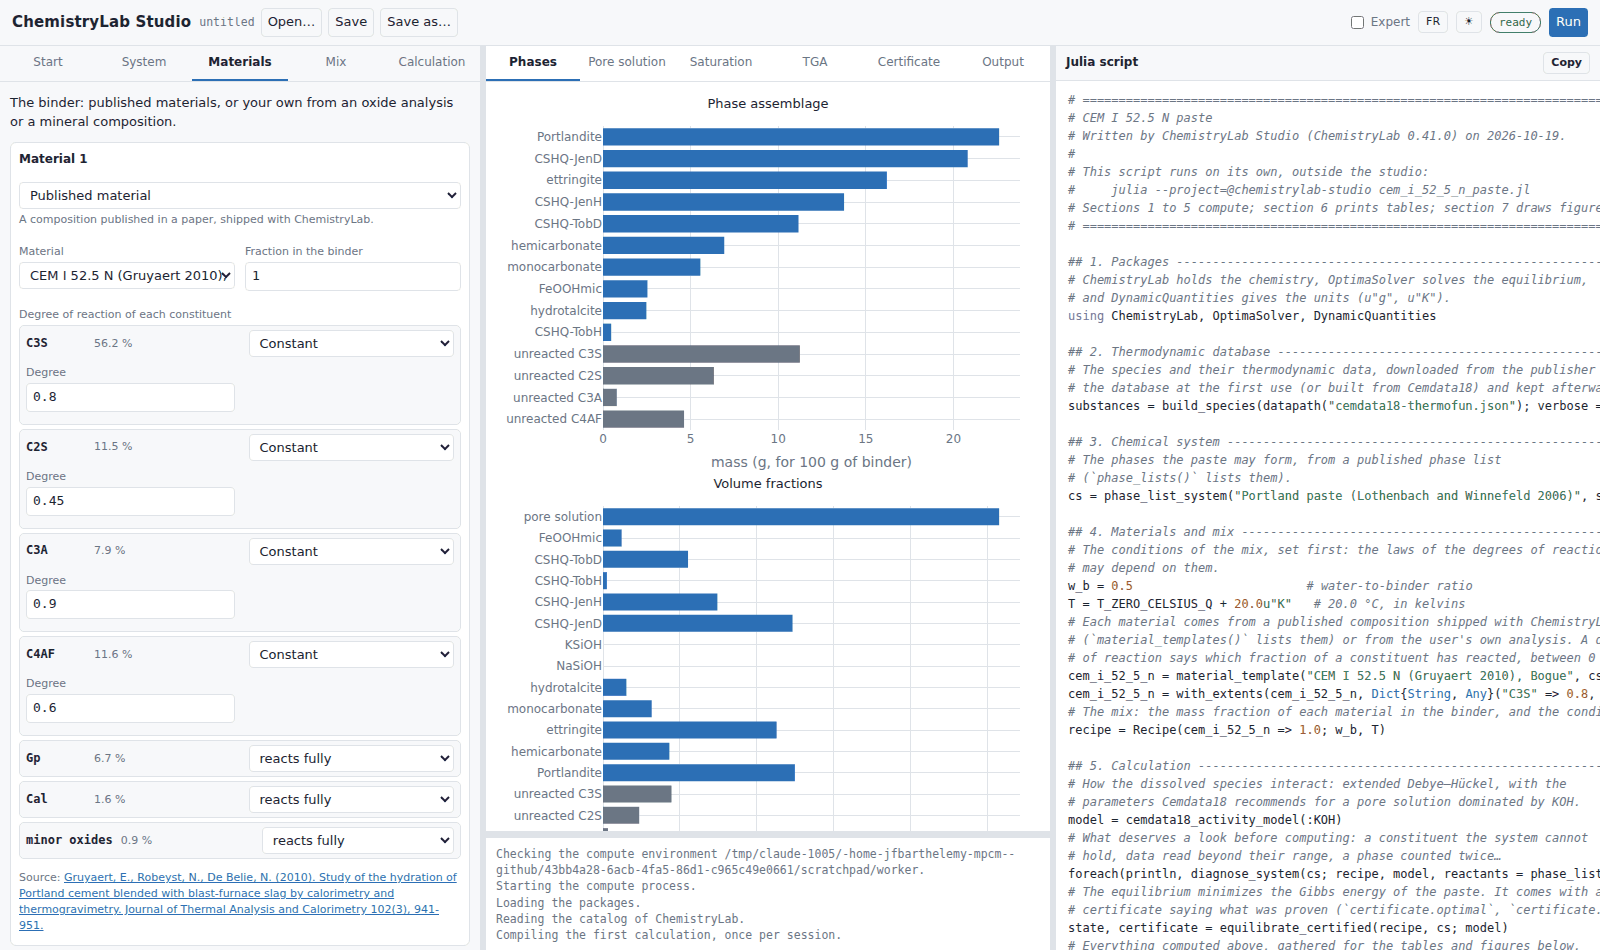Open the Material 1 type dropdown
Image resolution: width=1600 pixels, height=950 pixels.
click(x=240, y=195)
